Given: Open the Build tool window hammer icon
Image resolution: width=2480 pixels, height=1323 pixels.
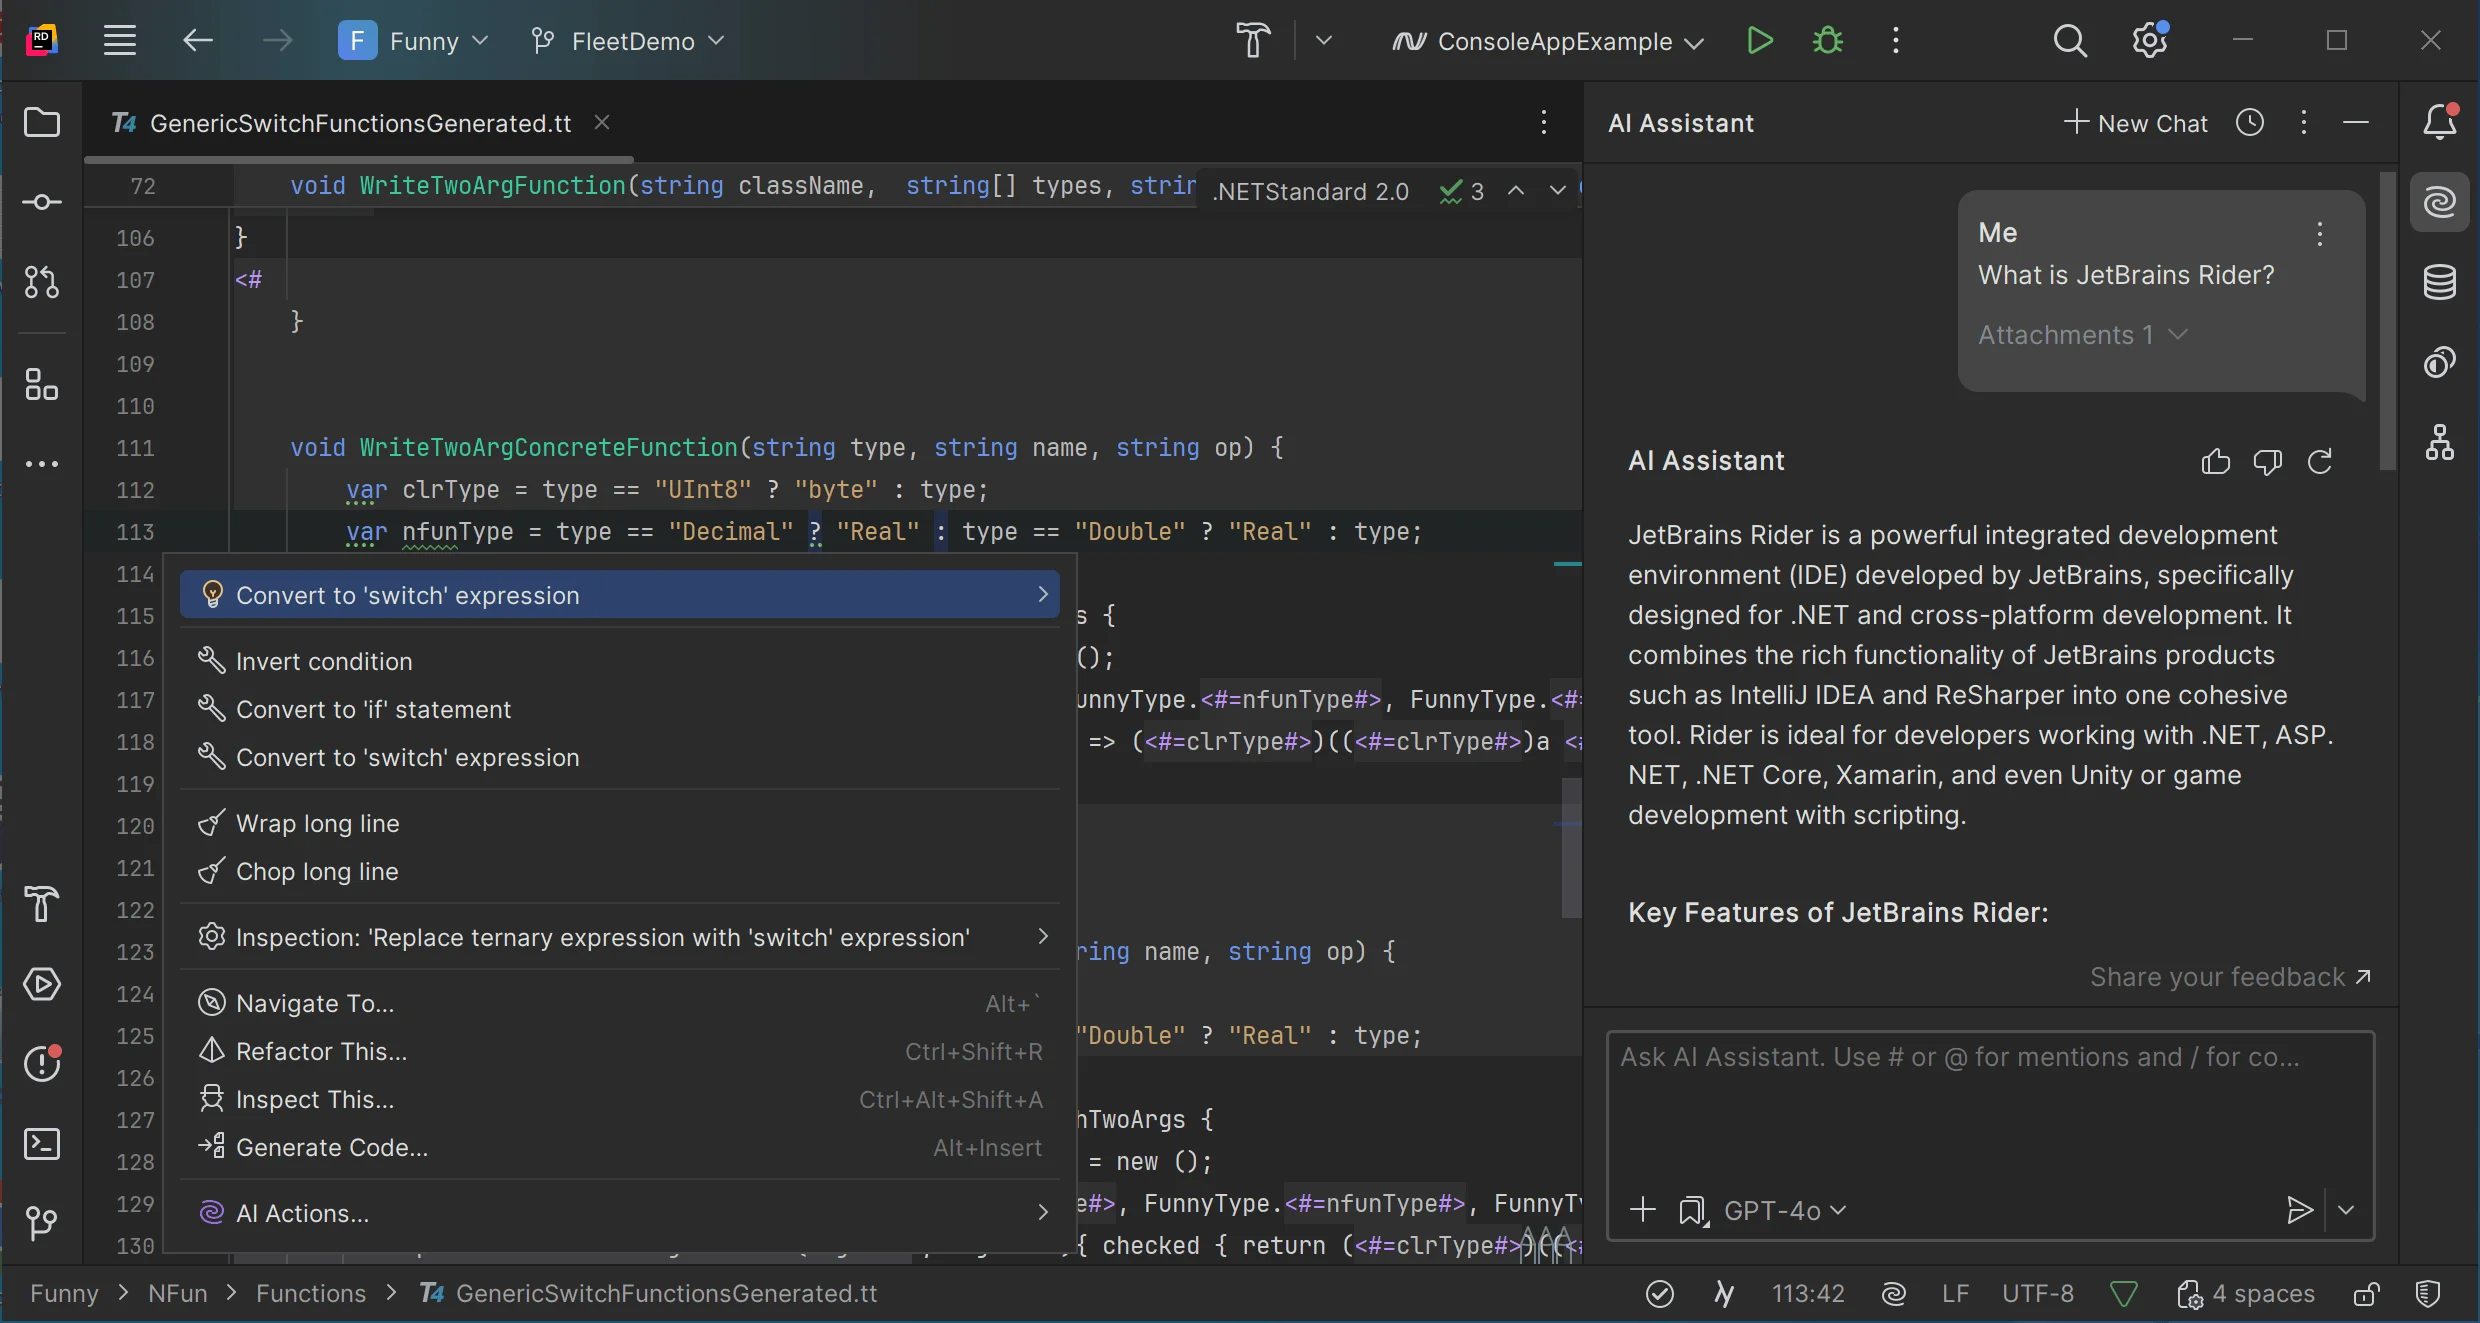Looking at the screenshot, I should (41, 905).
